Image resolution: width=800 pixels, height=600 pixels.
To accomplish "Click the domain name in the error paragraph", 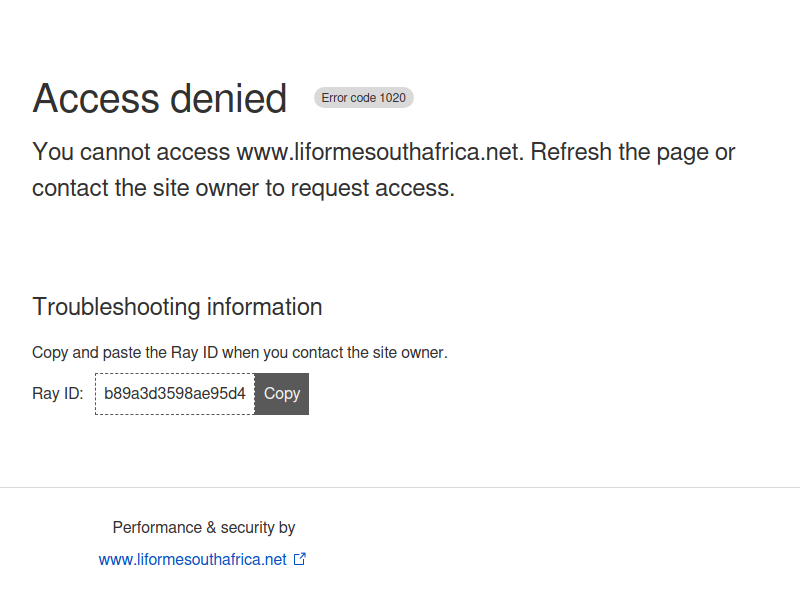I will tap(380, 152).
